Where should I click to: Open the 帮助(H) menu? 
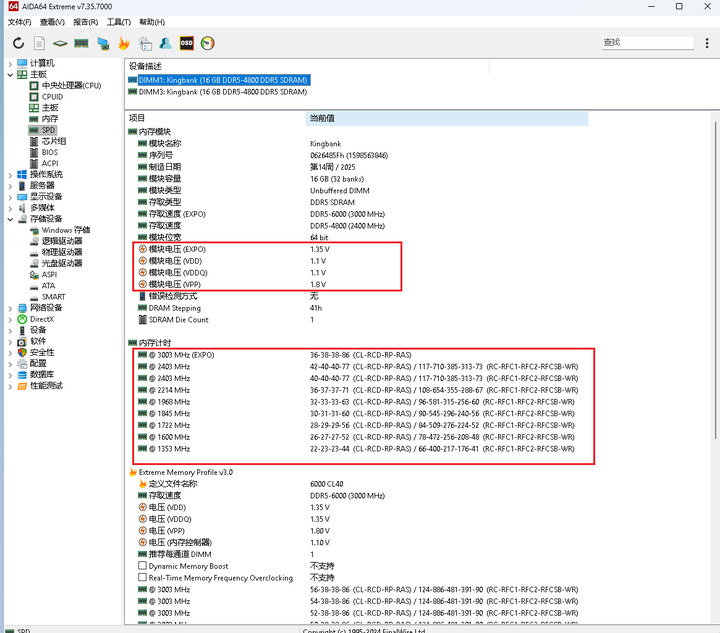coord(152,22)
